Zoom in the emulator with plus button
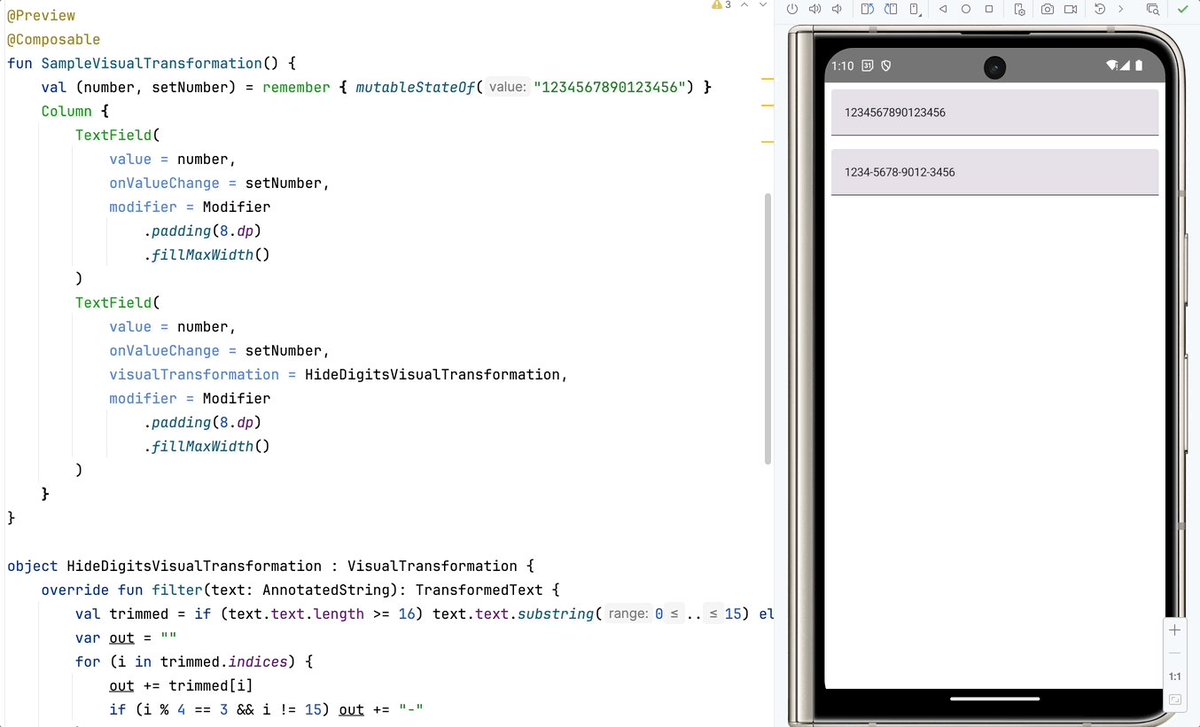This screenshot has height=727, width=1200. click(x=1175, y=630)
